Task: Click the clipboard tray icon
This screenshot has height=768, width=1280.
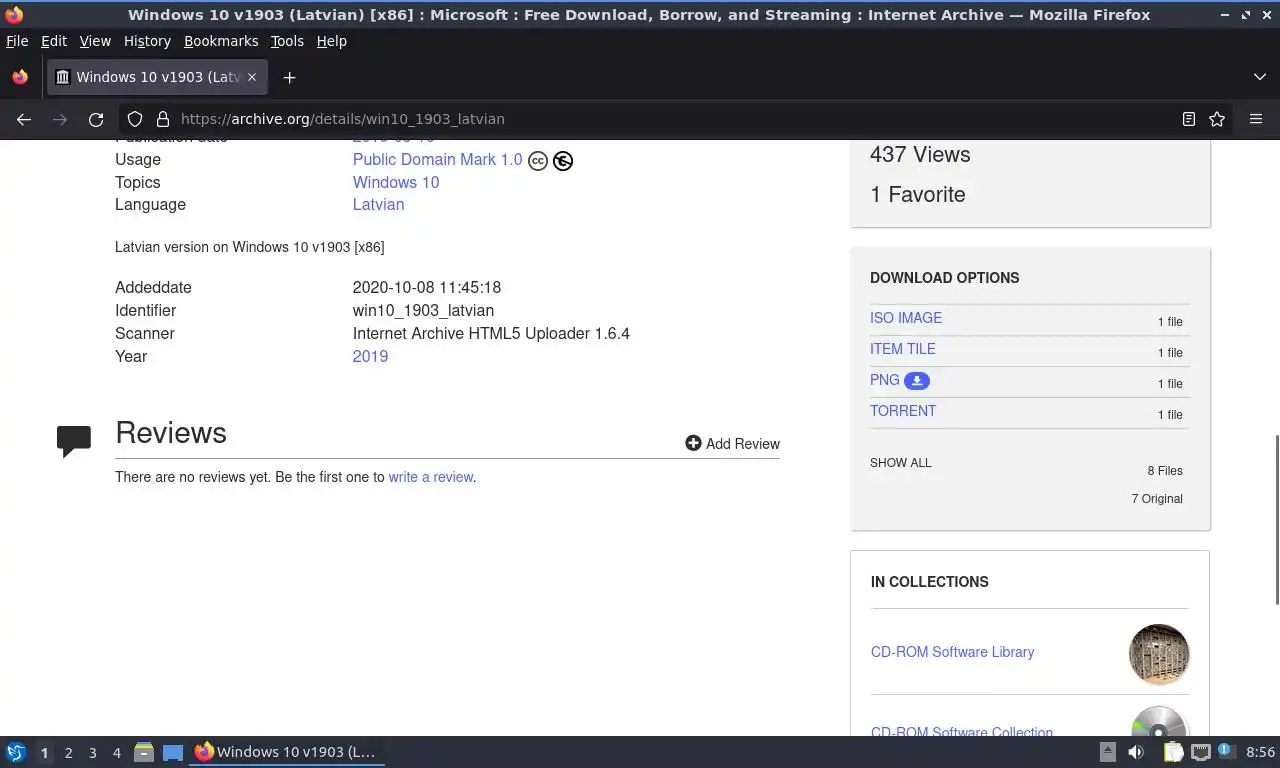Action: tap(1173, 752)
